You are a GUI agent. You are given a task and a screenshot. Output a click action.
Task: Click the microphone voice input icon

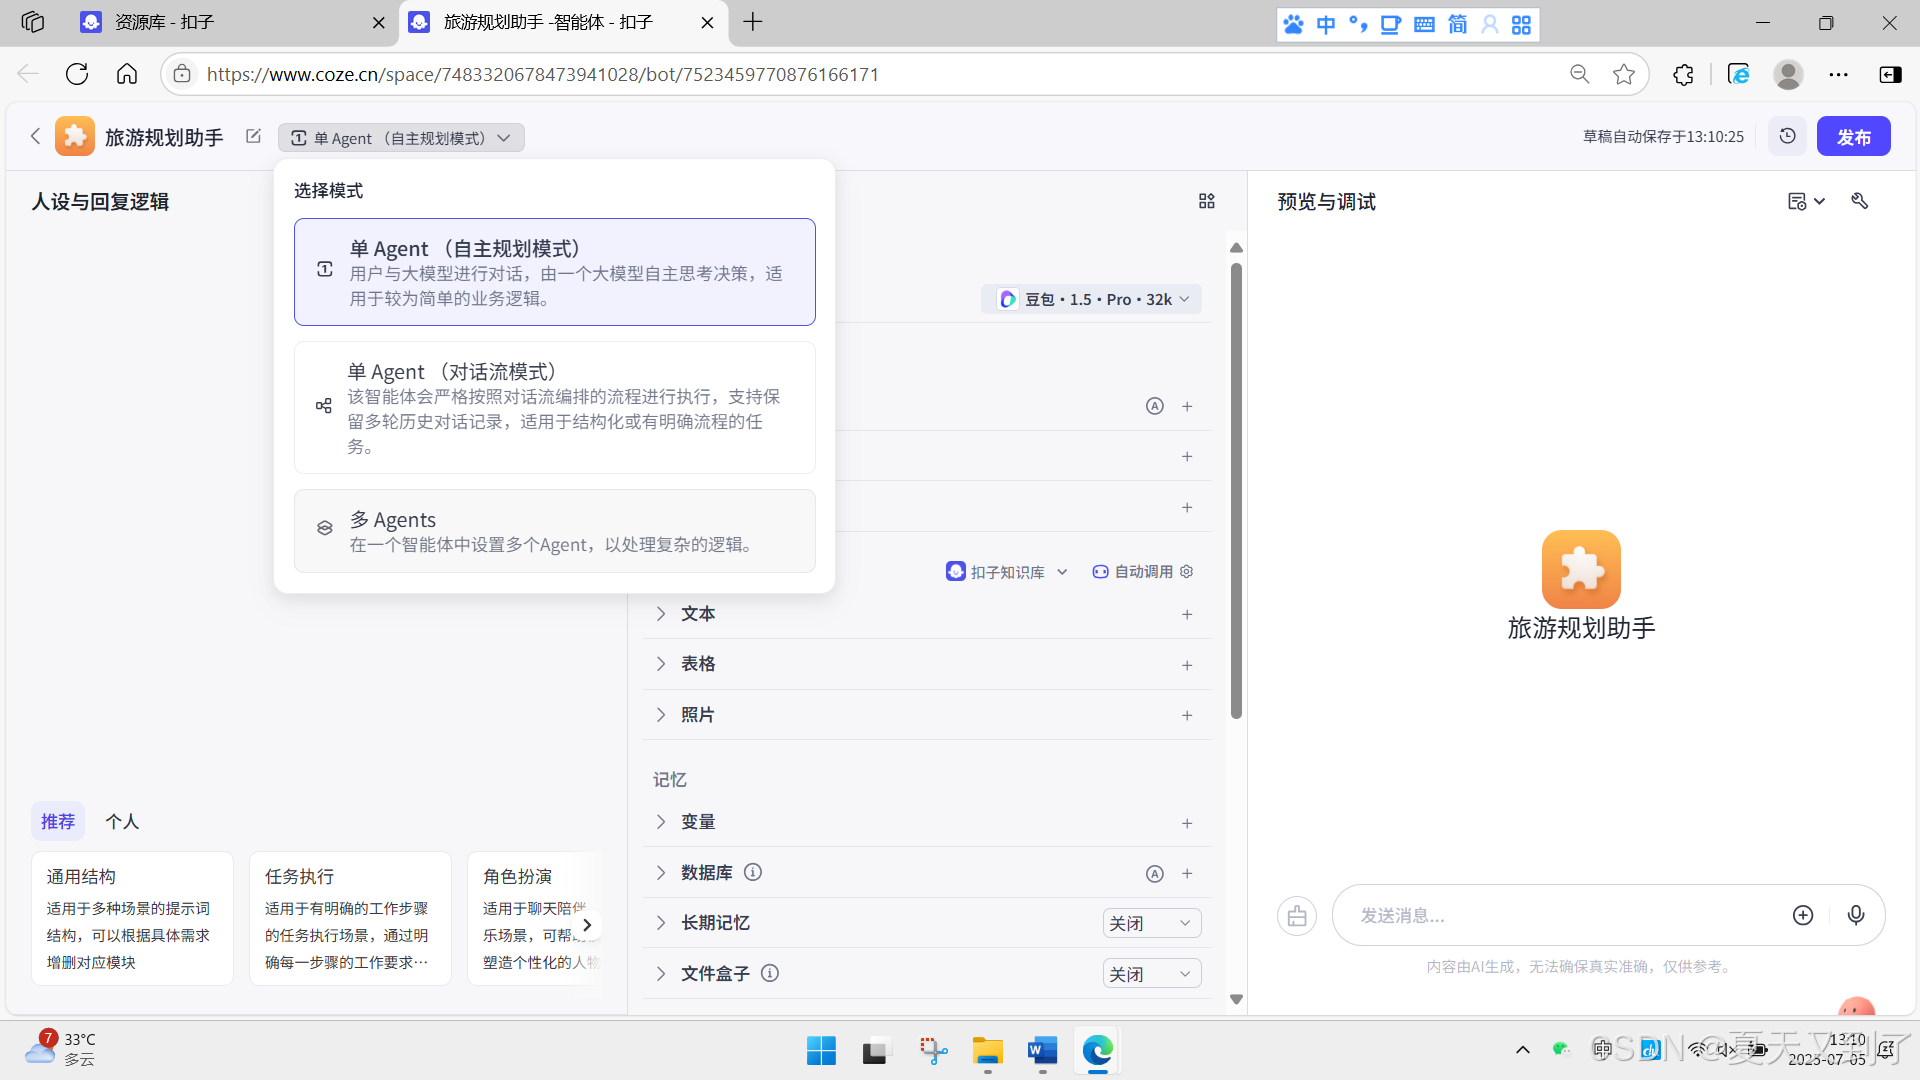[1856, 915]
